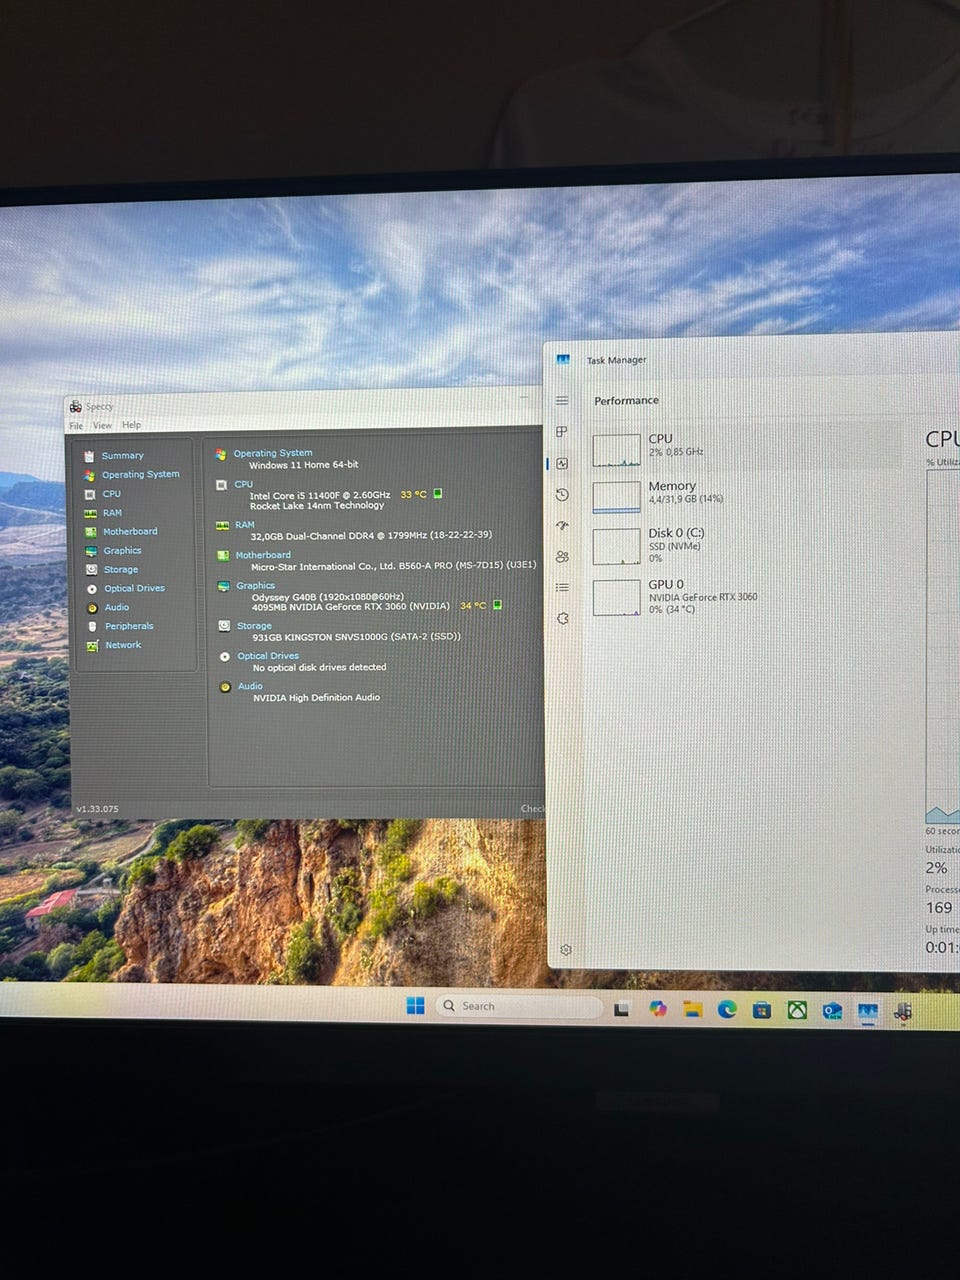The width and height of the screenshot is (960, 1280).
Task: Open the Services icon in Task Manager
Action: [562, 619]
